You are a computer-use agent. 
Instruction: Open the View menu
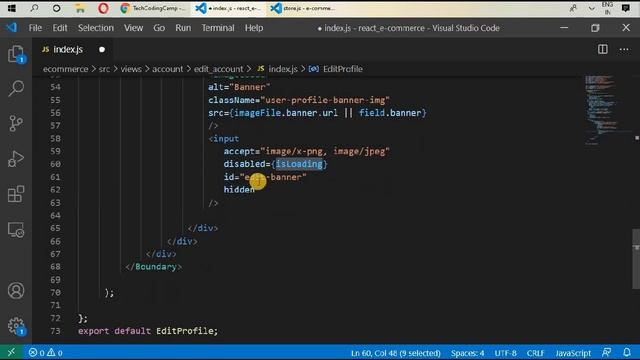(133, 28)
